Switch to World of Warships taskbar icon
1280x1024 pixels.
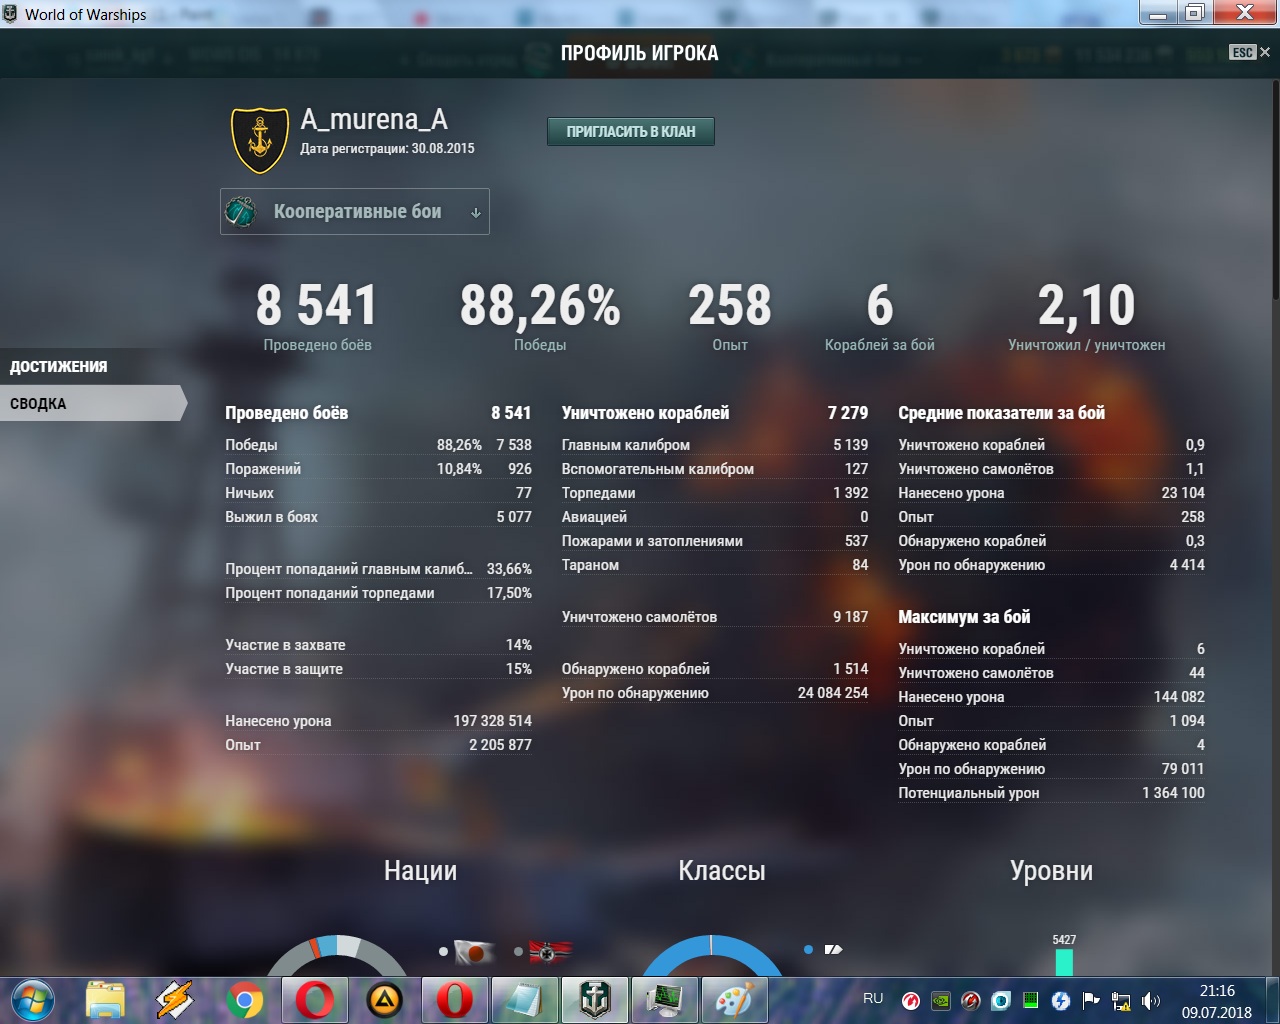[x=595, y=1000]
